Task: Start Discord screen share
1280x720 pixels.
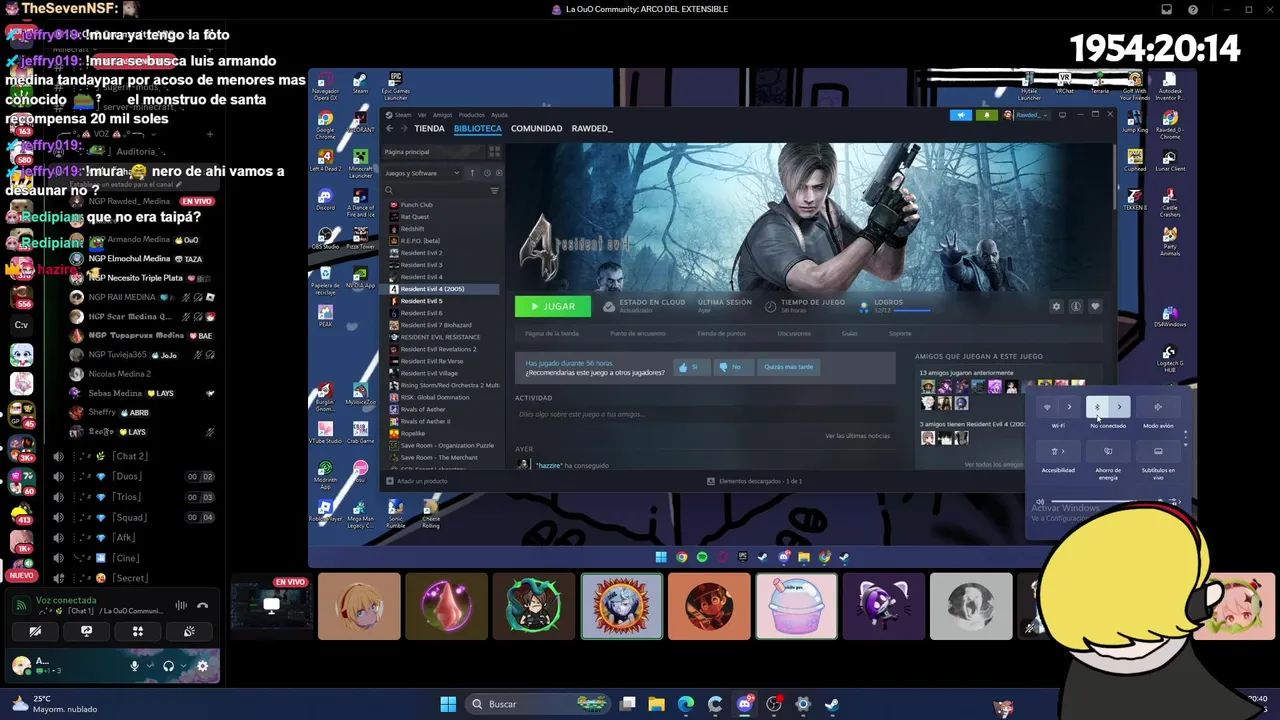Action: click(87, 631)
